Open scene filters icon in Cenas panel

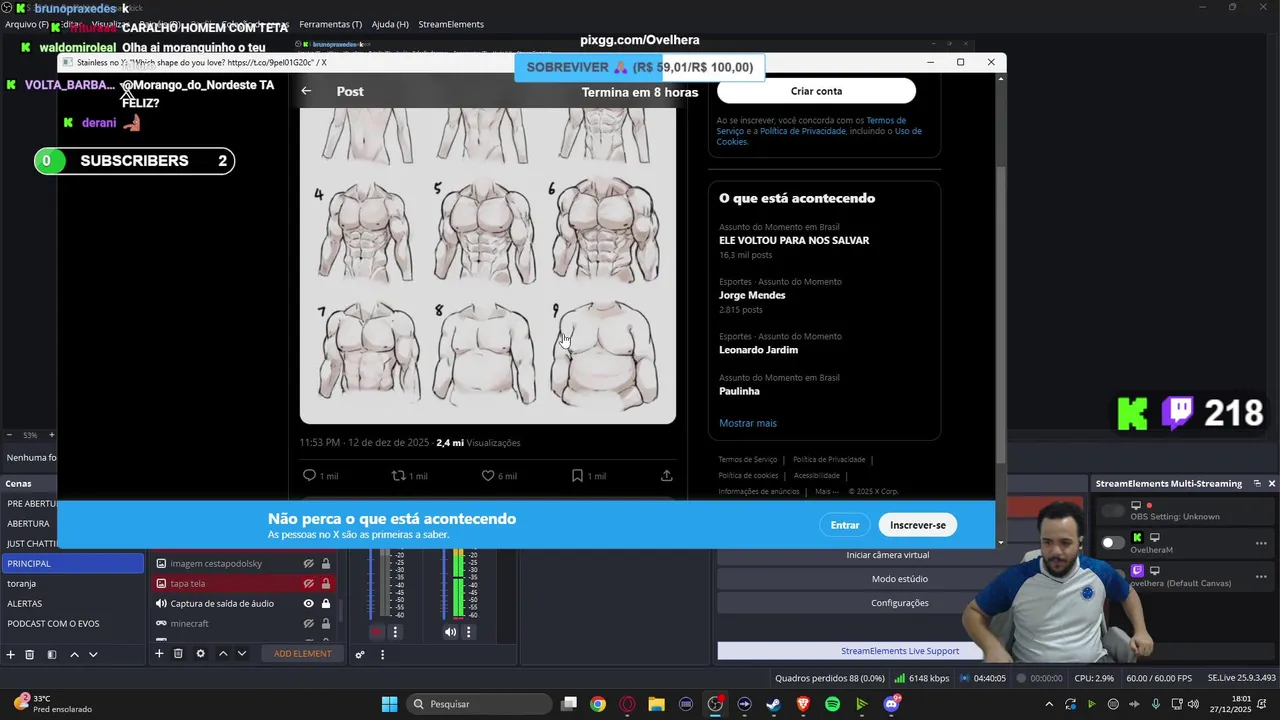tap(52, 654)
